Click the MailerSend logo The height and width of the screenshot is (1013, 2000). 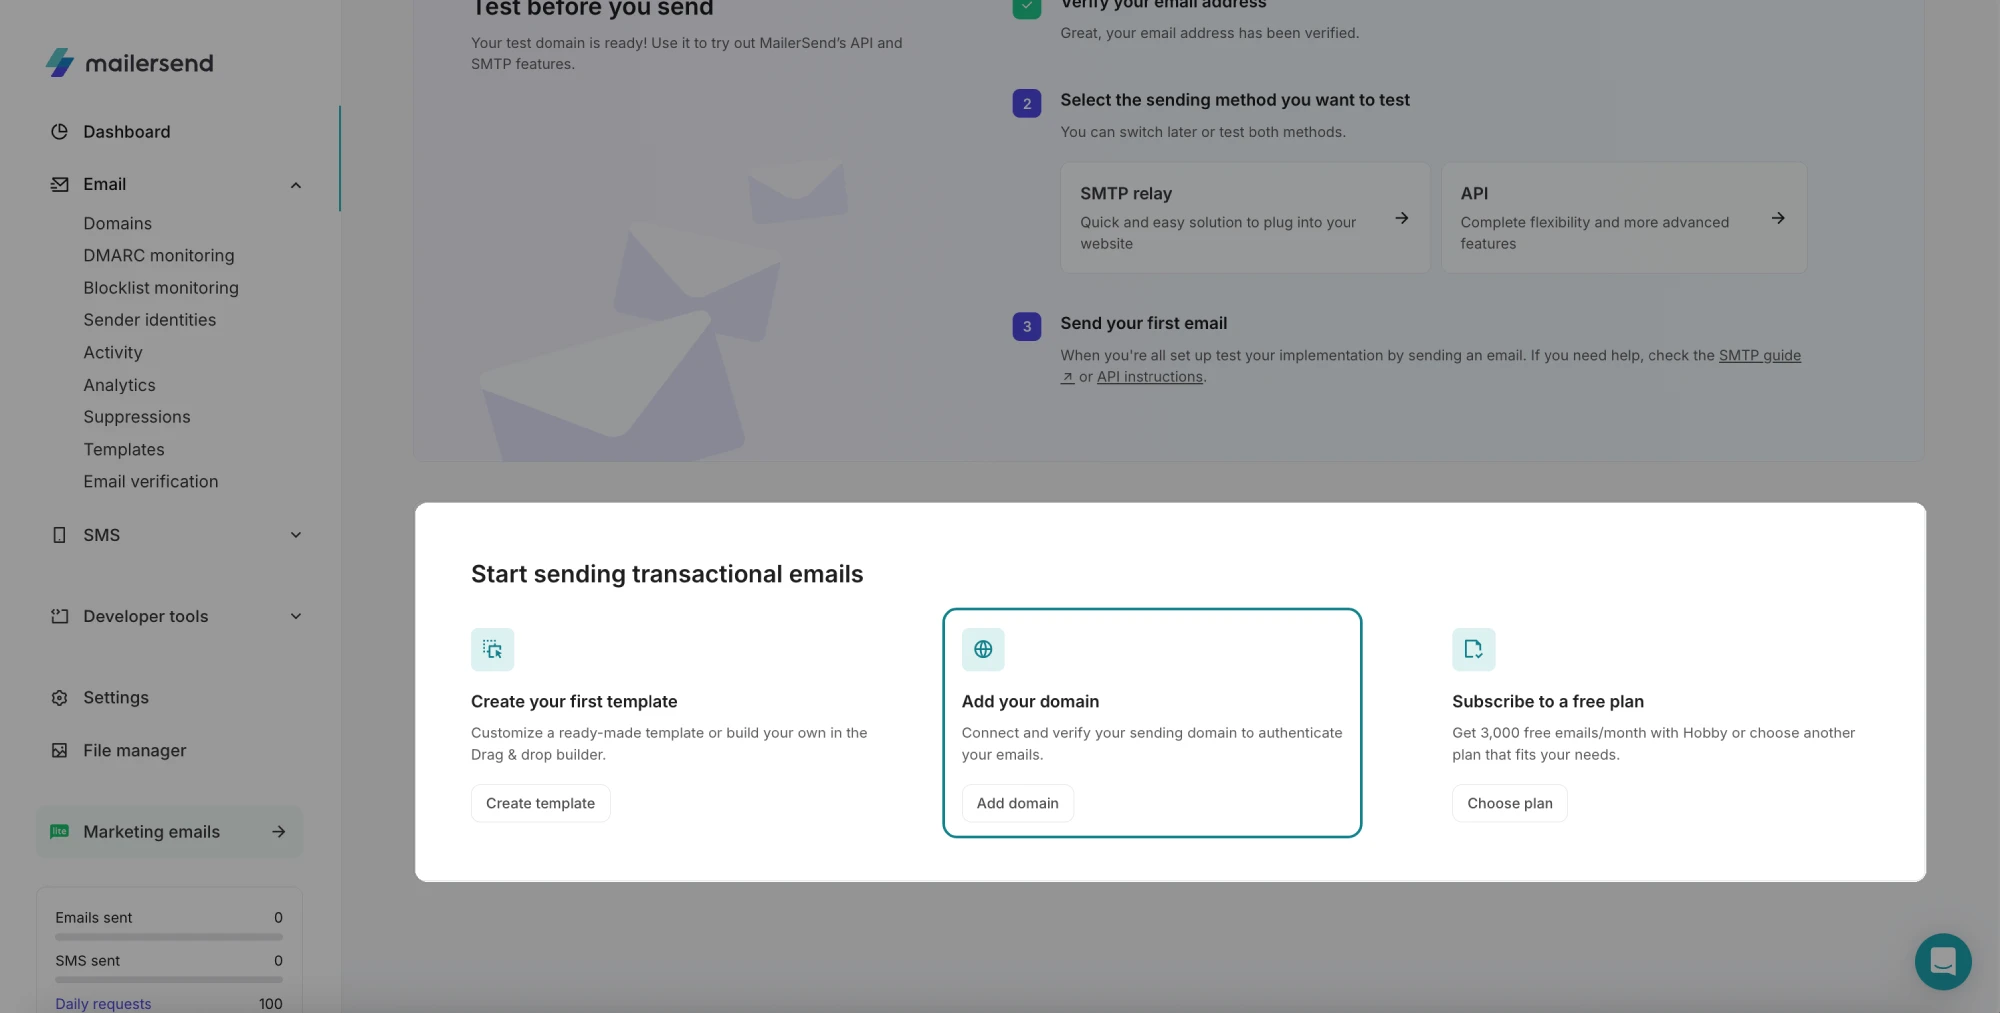(x=130, y=63)
